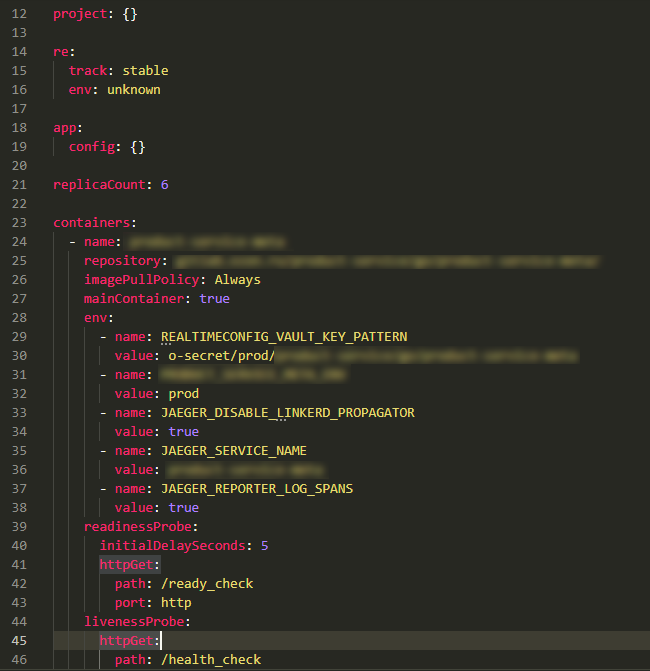The width and height of the screenshot is (650, 671).
Task: Click the value 'unknown' on line 16
Action: click(x=134, y=90)
